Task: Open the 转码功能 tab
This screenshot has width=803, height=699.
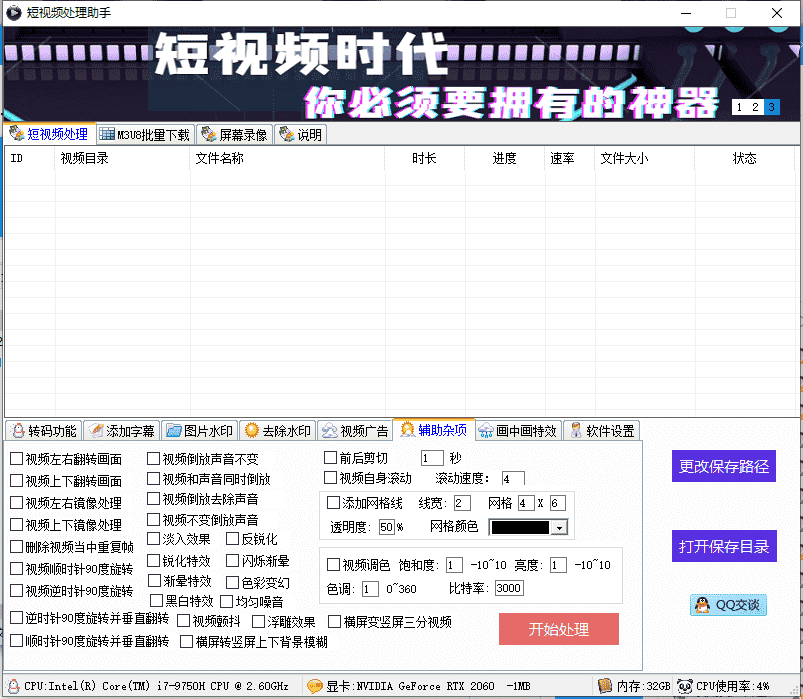Action: coord(44,431)
